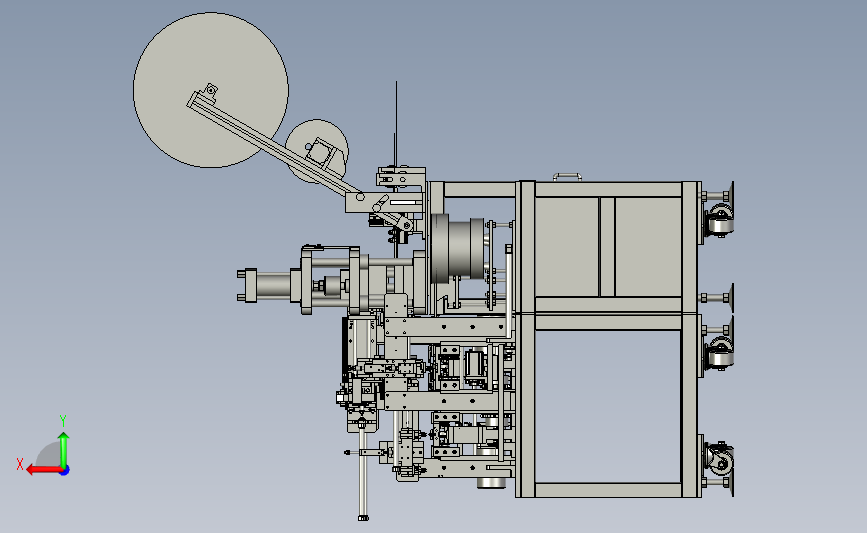Screen dimensions: 867x533
Task: Select the middle caster wheel
Action: (x=720, y=354)
